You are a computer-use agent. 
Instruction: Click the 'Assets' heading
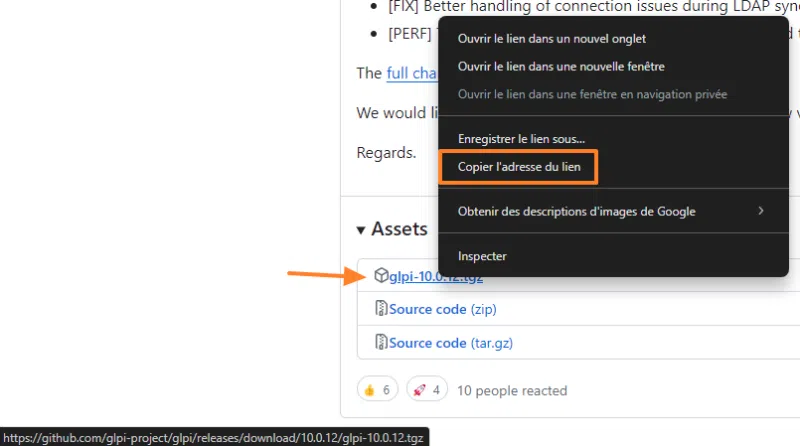click(399, 229)
